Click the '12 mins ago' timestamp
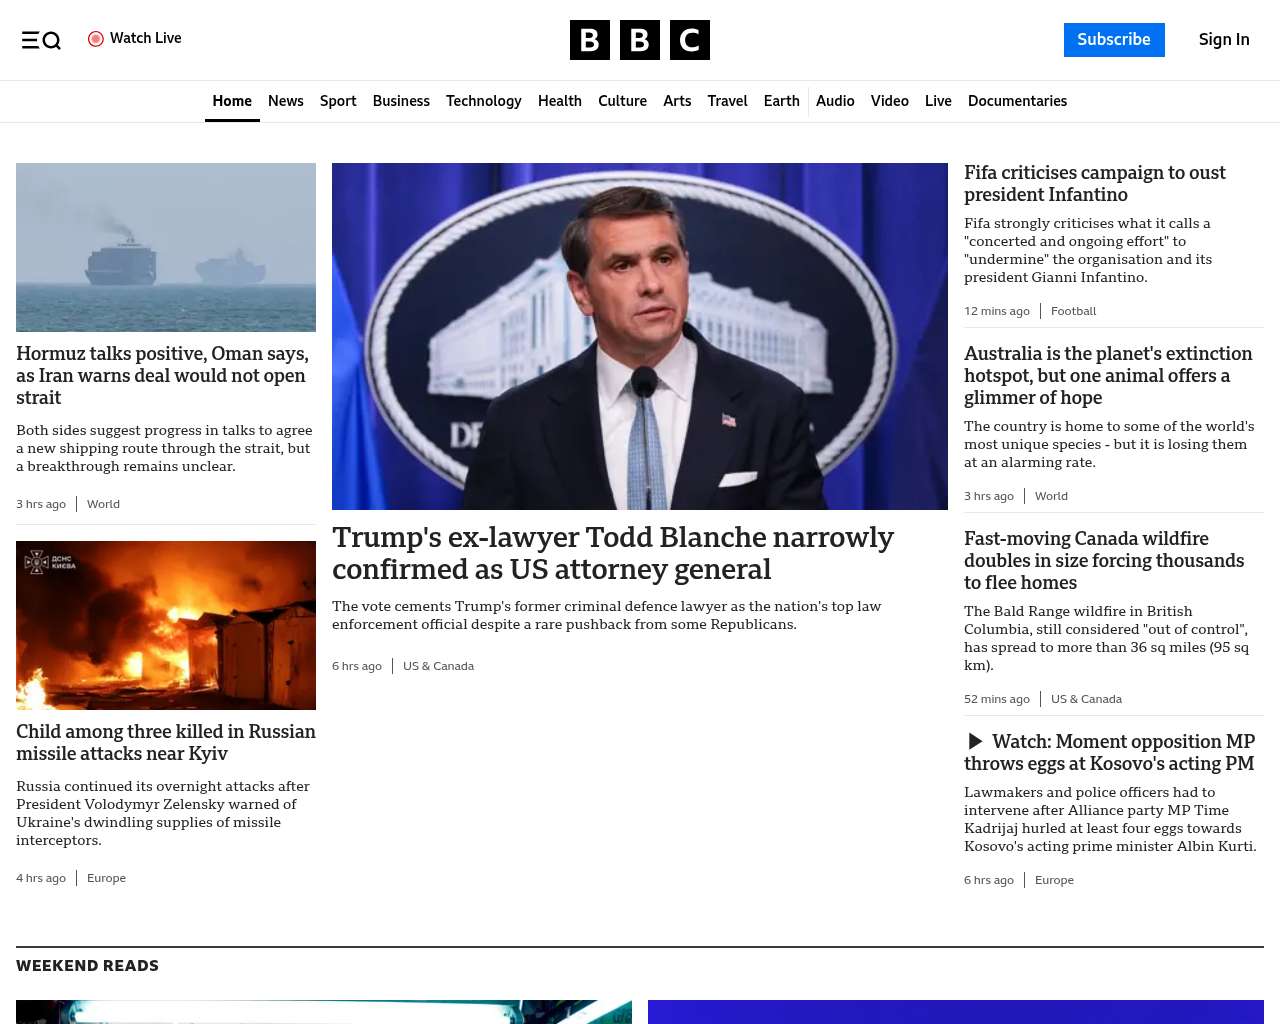The width and height of the screenshot is (1280, 1024). [997, 311]
